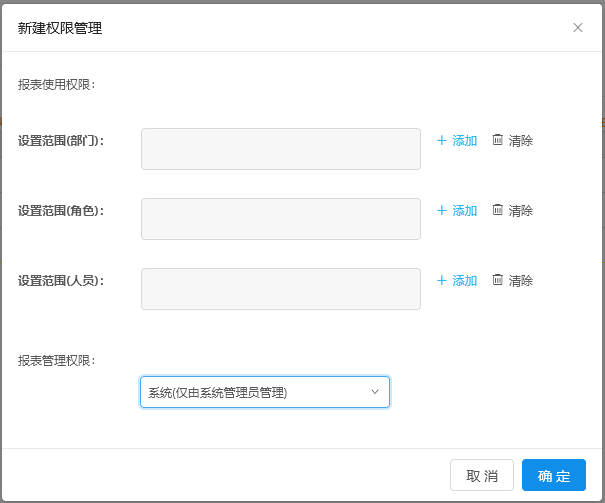Click the 设置范围(部门) input box
The image size is (605, 503).
pos(281,149)
